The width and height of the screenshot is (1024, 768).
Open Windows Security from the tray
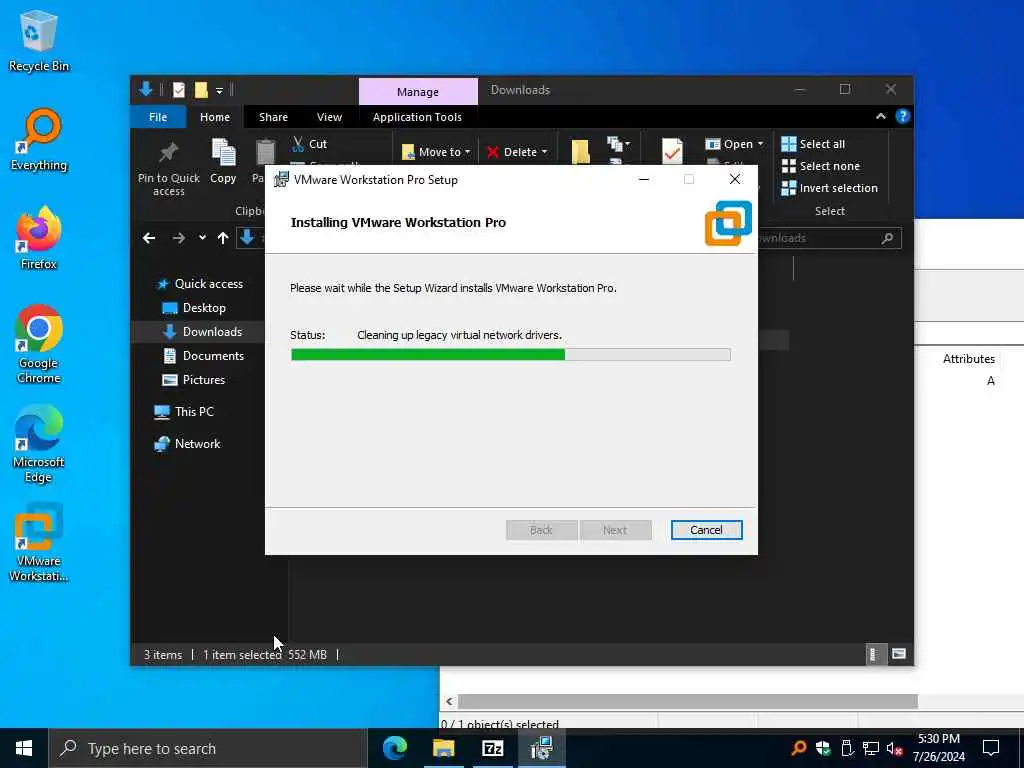point(823,748)
